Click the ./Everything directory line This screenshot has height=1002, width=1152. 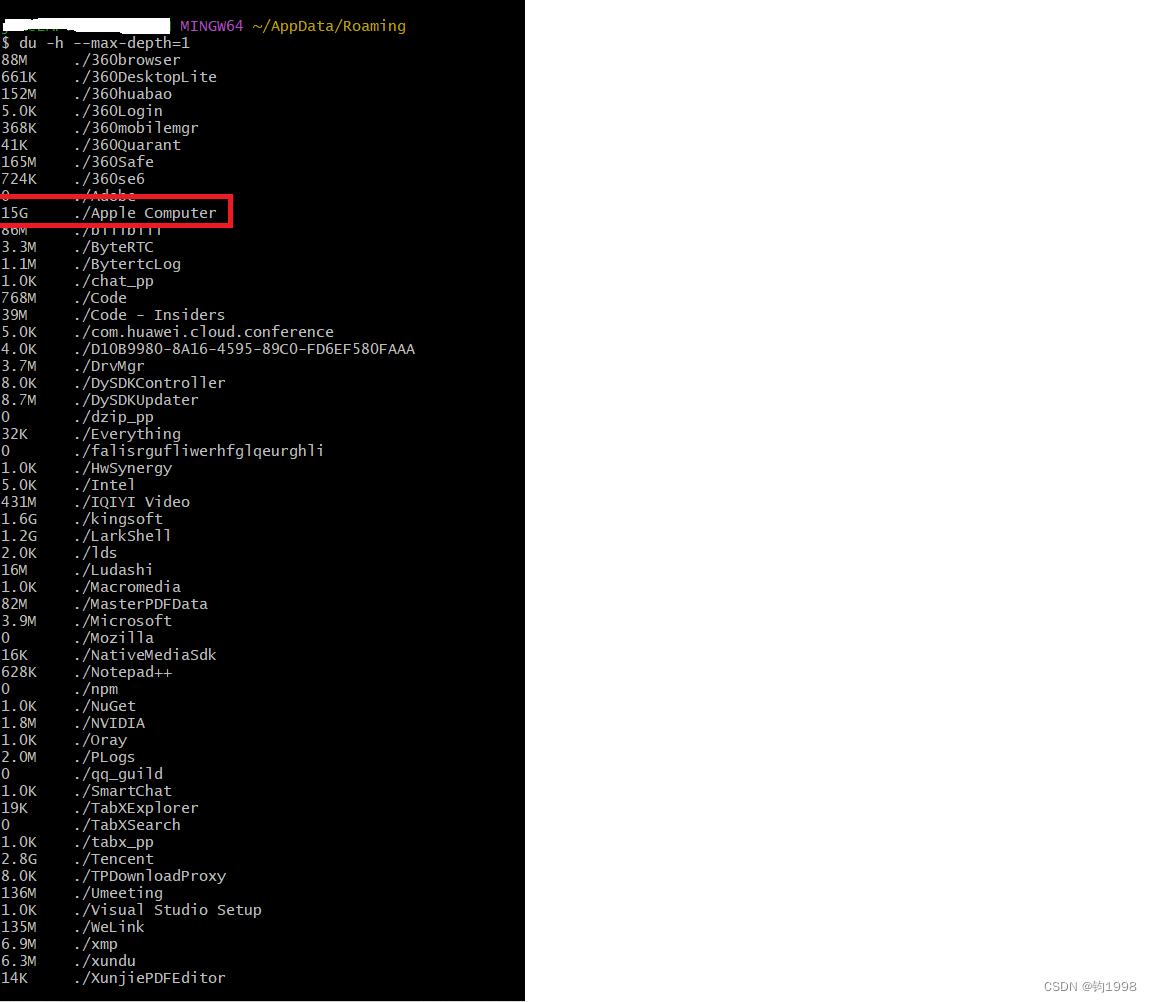[x=90, y=433]
